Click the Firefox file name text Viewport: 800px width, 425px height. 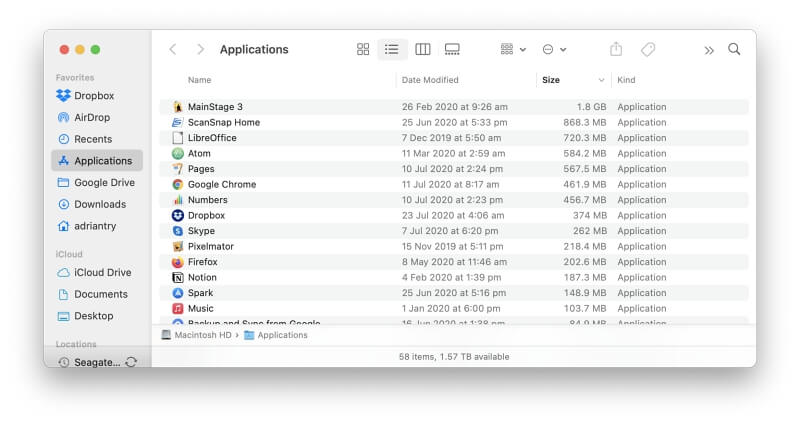click(203, 262)
